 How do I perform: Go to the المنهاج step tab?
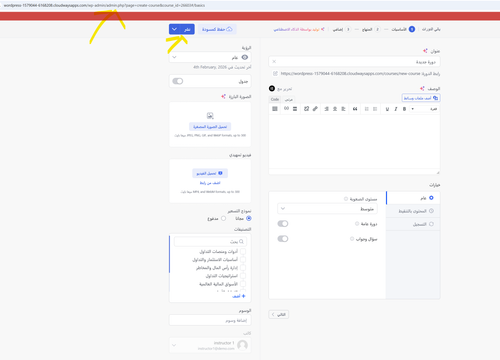[370, 29]
